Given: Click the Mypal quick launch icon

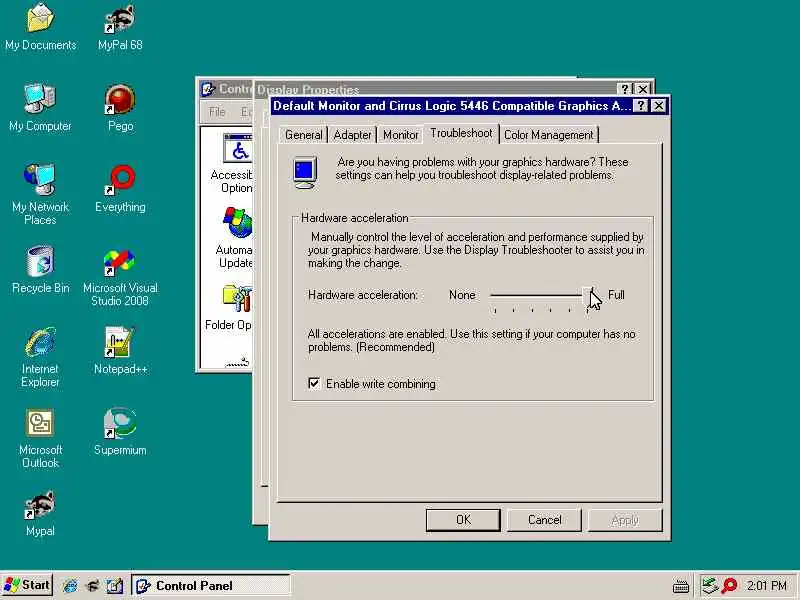Looking at the screenshot, I should [x=92, y=586].
